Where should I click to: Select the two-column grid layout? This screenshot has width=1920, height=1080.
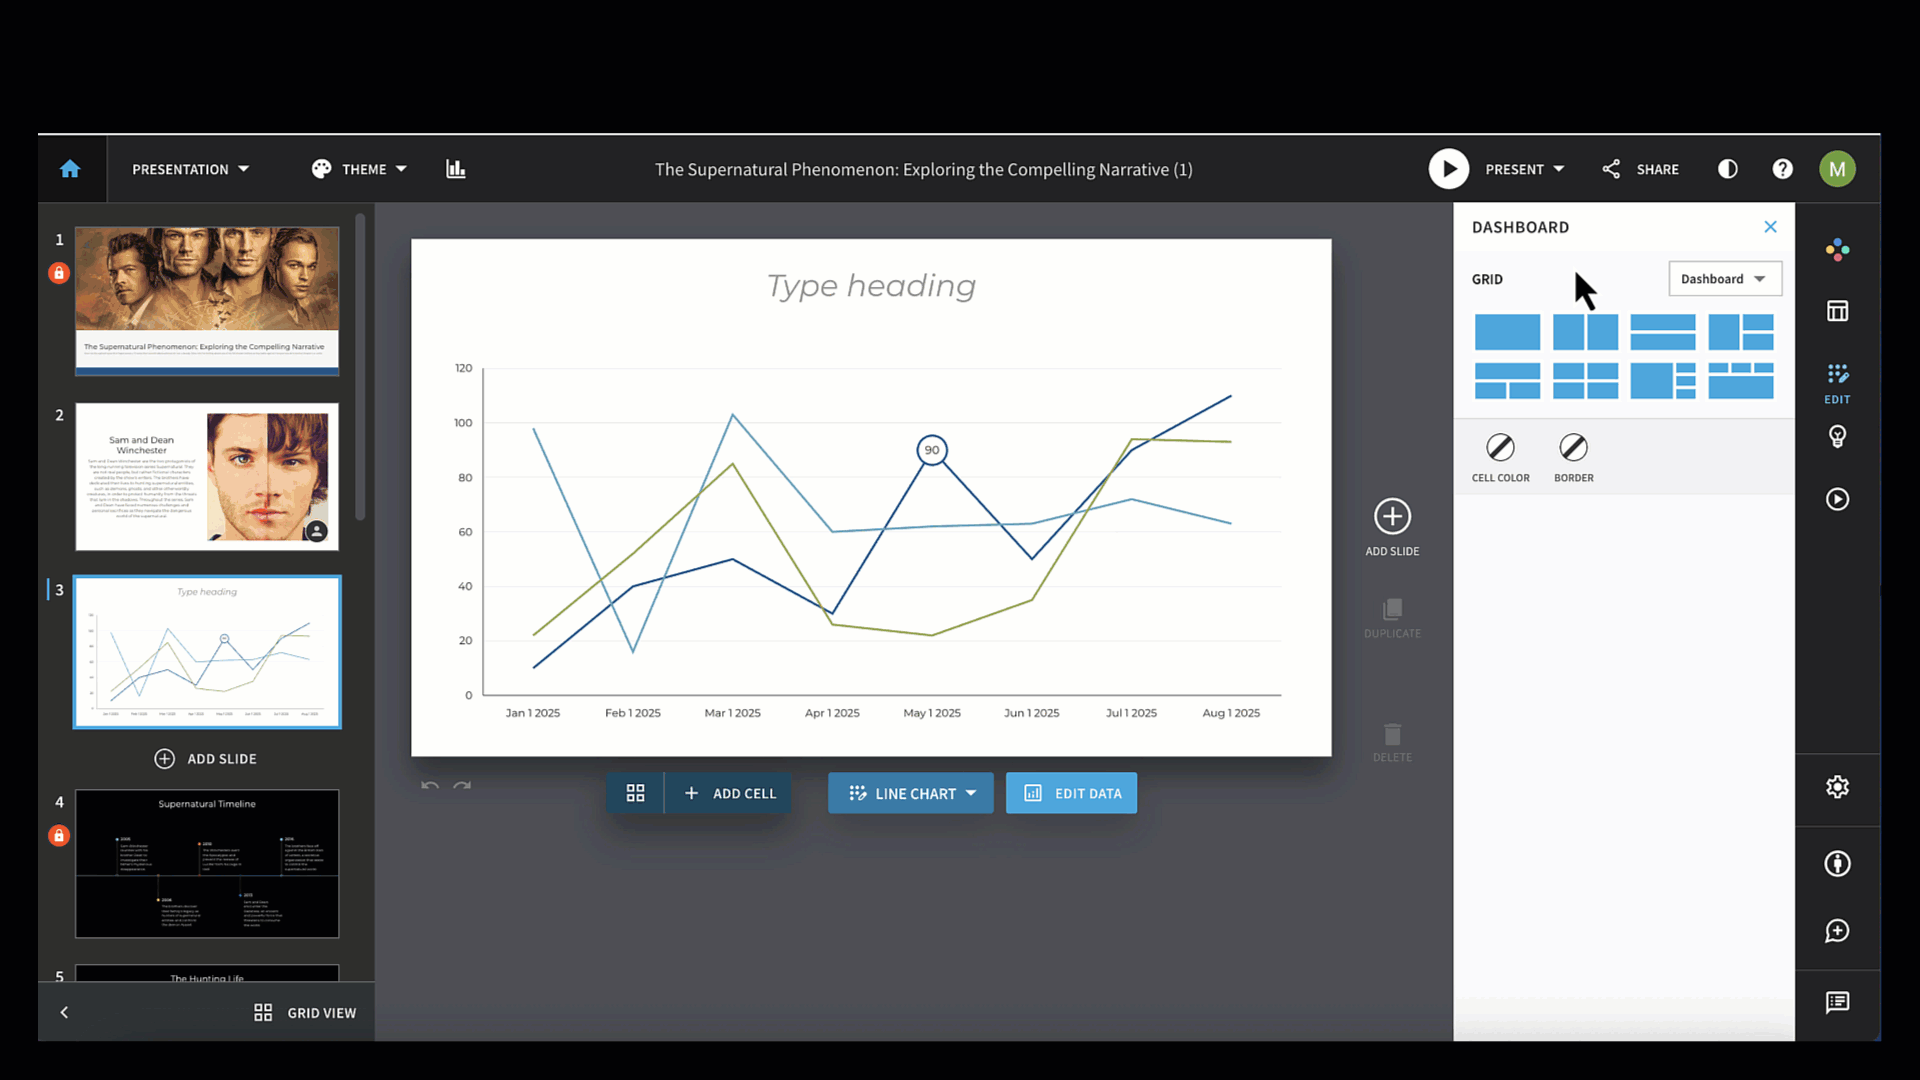1585,332
